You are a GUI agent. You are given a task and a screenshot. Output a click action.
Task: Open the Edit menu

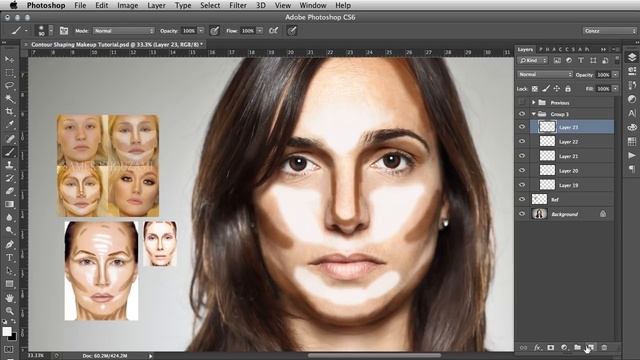[102, 5]
